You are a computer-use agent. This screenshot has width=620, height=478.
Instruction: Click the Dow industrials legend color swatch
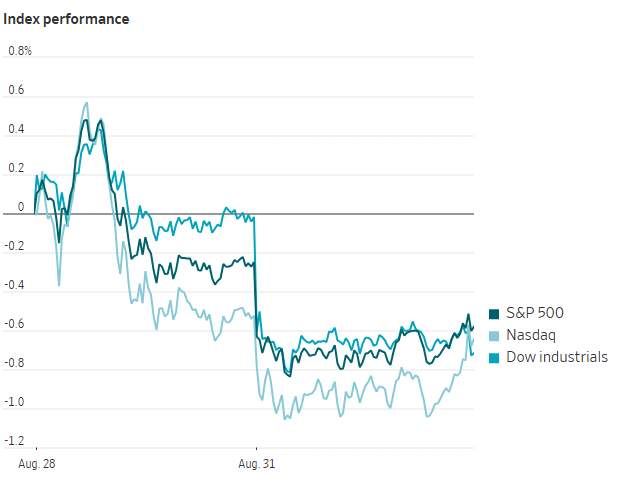click(494, 358)
